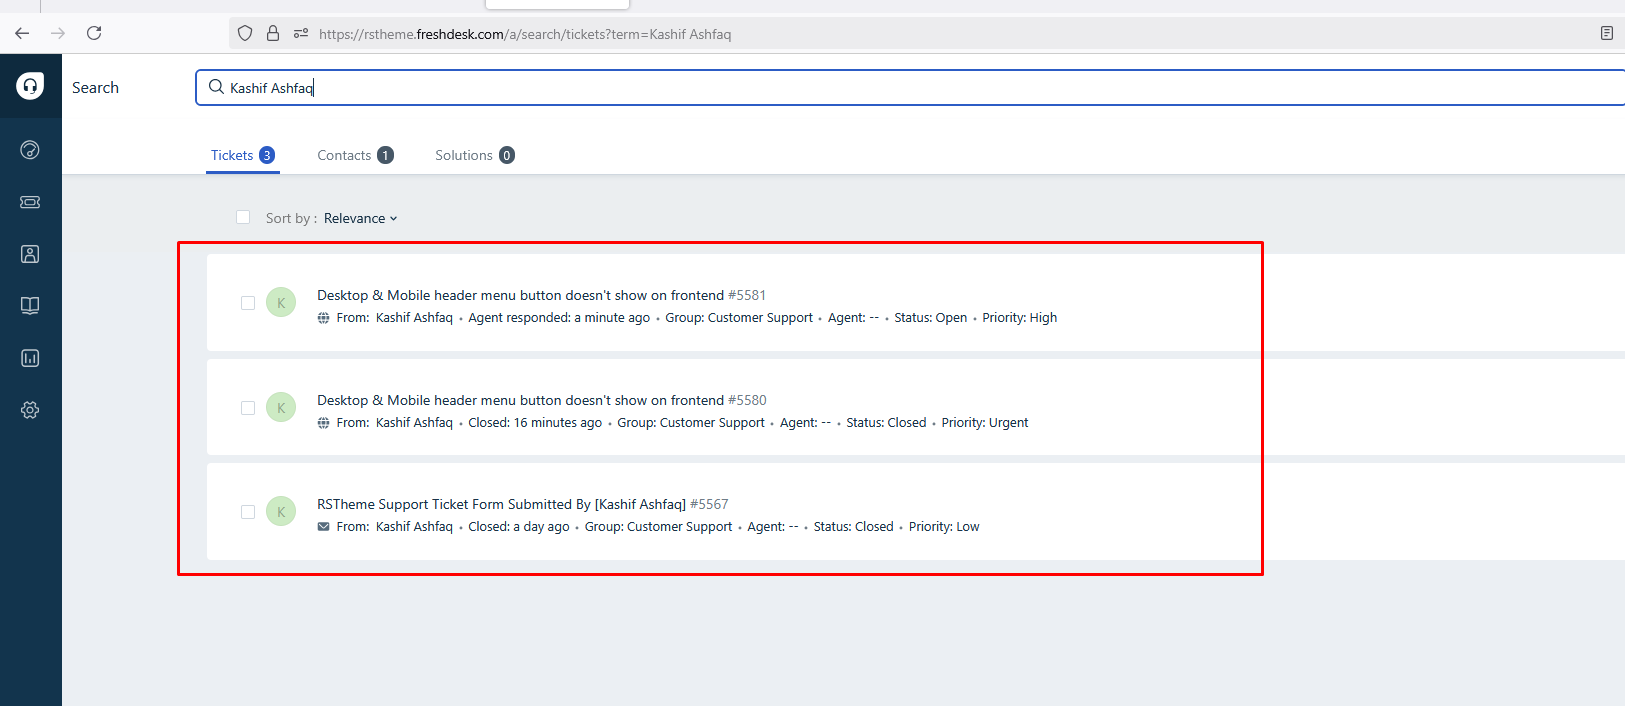Open the Solutions book icon in the sidebar
This screenshot has height=706, width=1625.
(30, 306)
